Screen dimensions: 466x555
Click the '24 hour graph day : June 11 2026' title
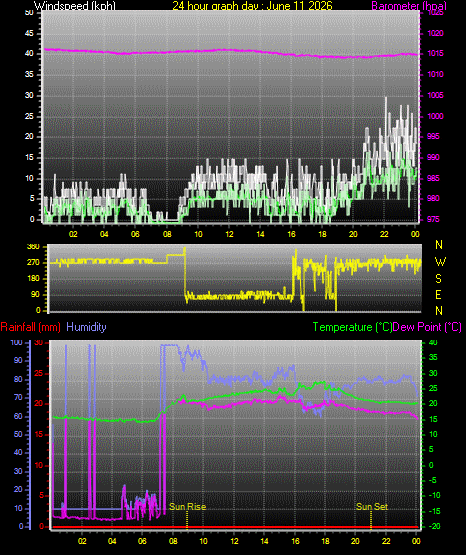252,6
